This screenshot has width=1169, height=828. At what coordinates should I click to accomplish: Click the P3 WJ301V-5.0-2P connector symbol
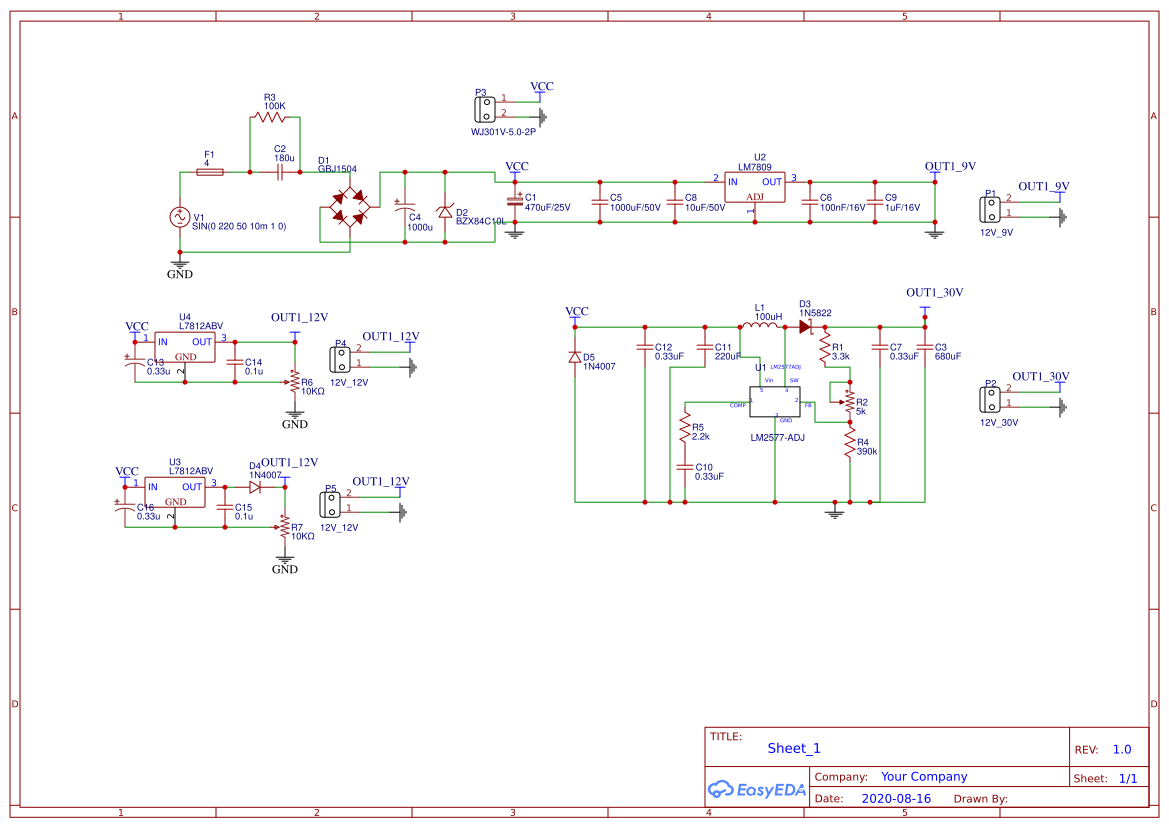click(484, 106)
